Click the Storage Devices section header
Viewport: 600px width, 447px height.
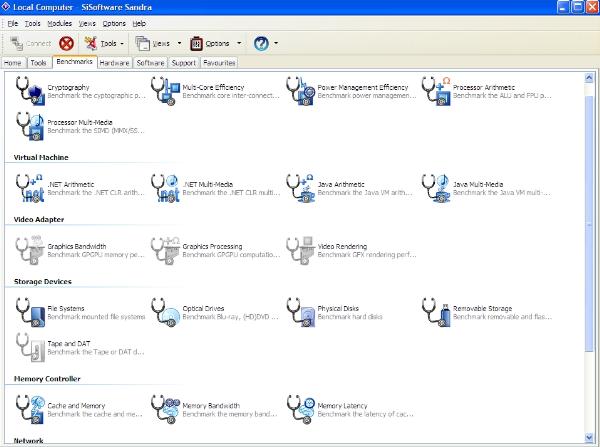click(x=42, y=282)
